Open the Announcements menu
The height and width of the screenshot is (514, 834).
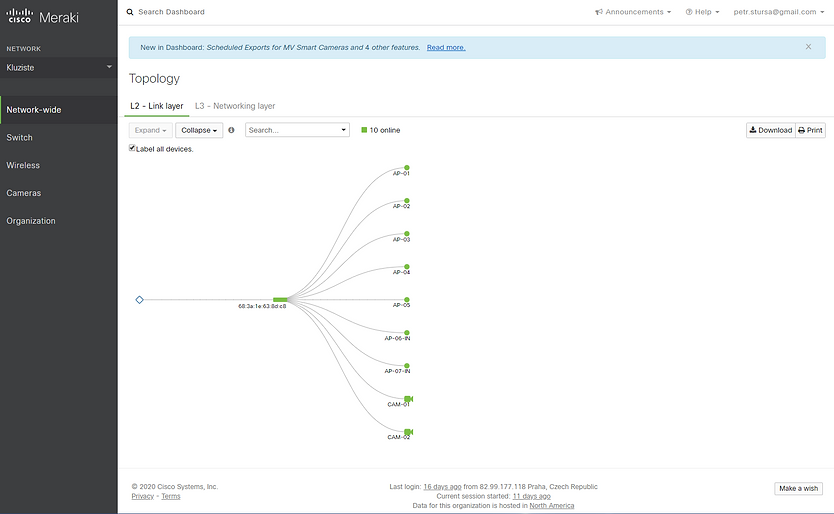coord(633,12)
